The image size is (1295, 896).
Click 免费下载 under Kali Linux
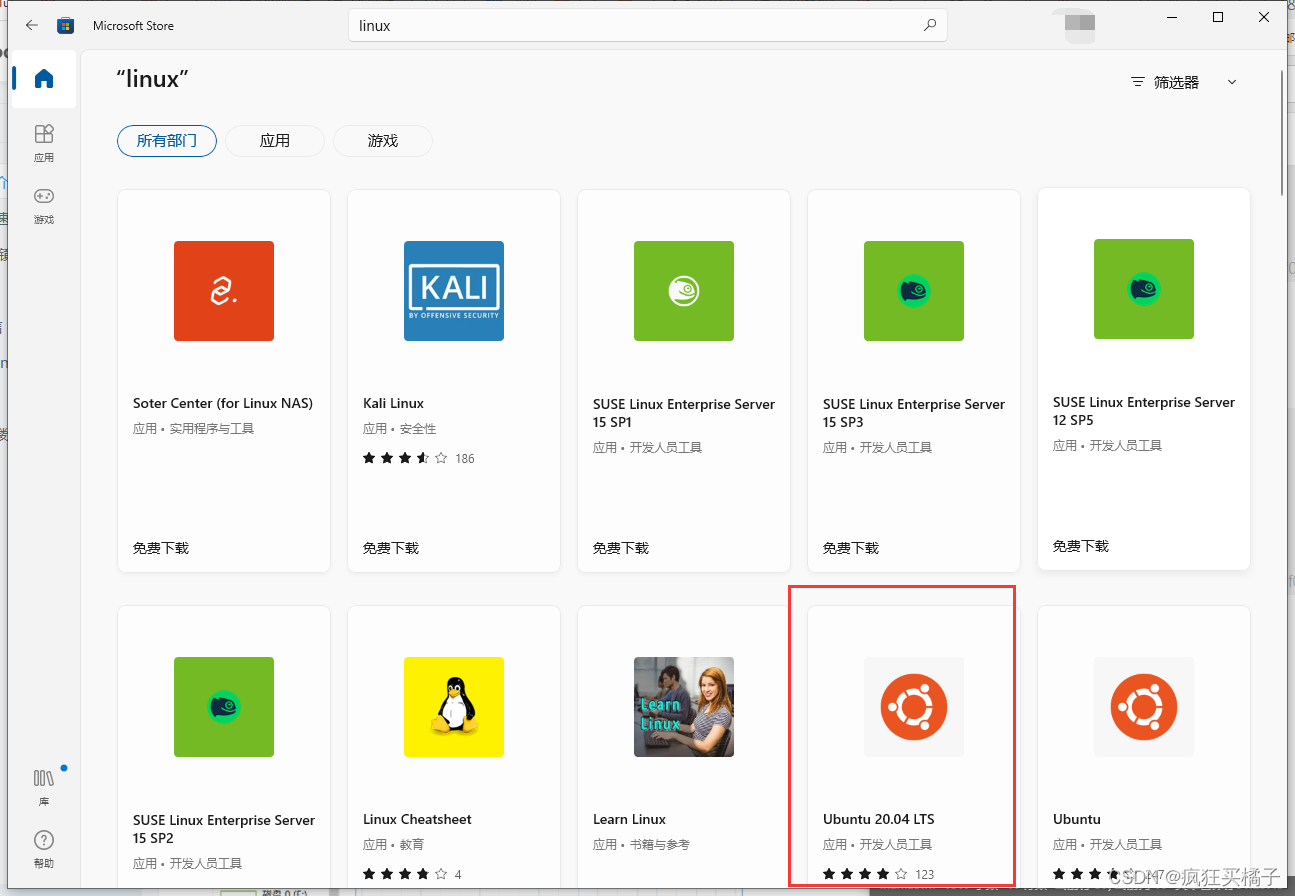[x=391, y=548]
